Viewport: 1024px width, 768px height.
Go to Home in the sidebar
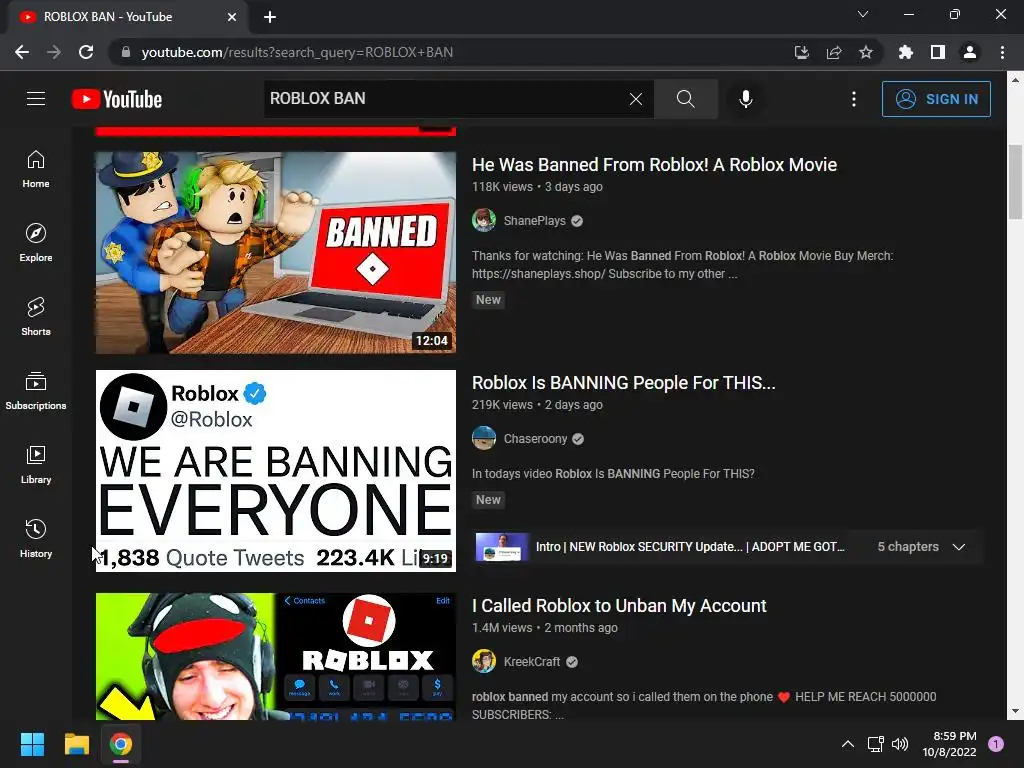tap(36, 169)
